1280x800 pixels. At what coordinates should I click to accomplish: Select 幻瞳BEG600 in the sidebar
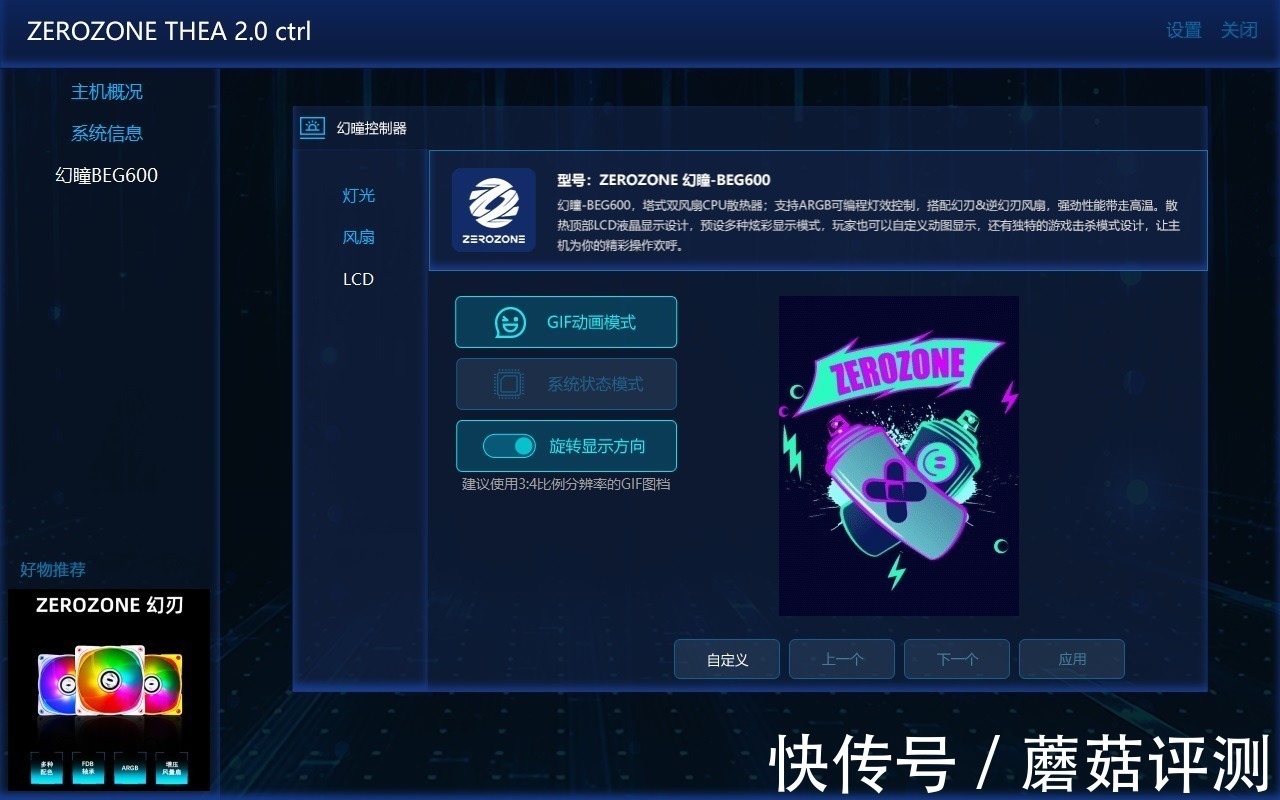point(107,175)
